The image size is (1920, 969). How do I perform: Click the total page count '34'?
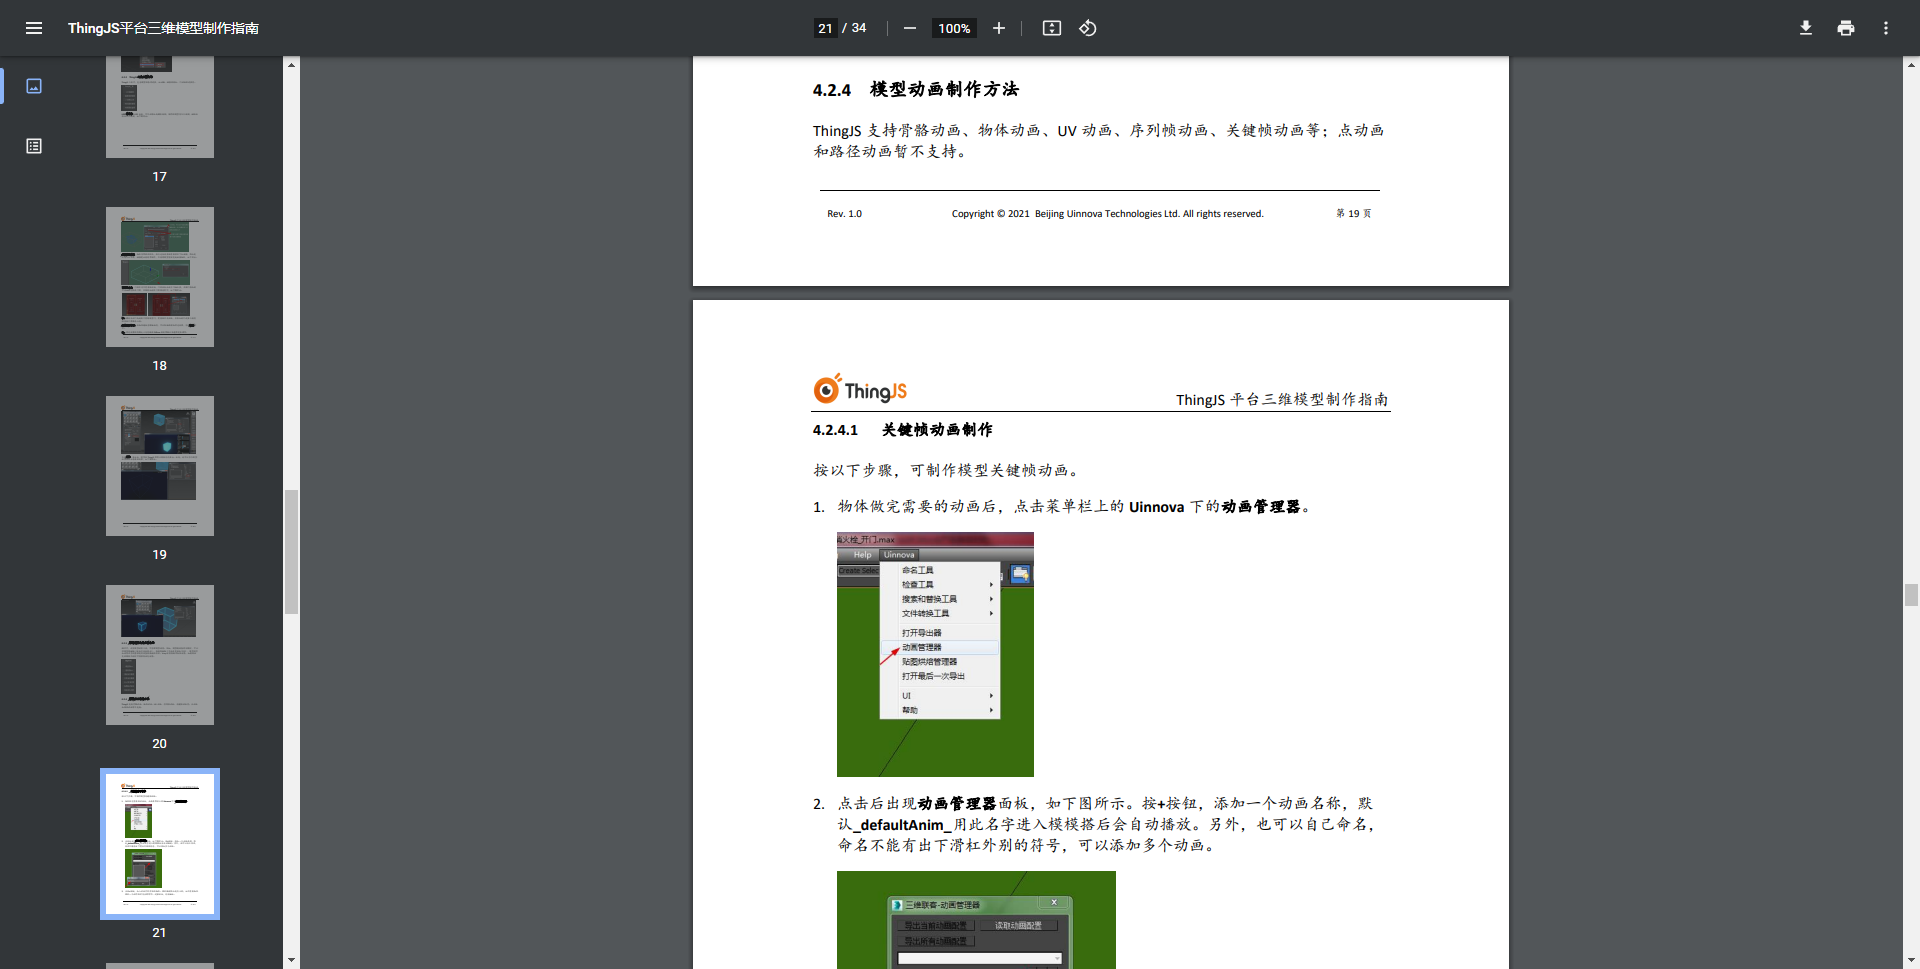pyautogui.click(x=859, y=28)
